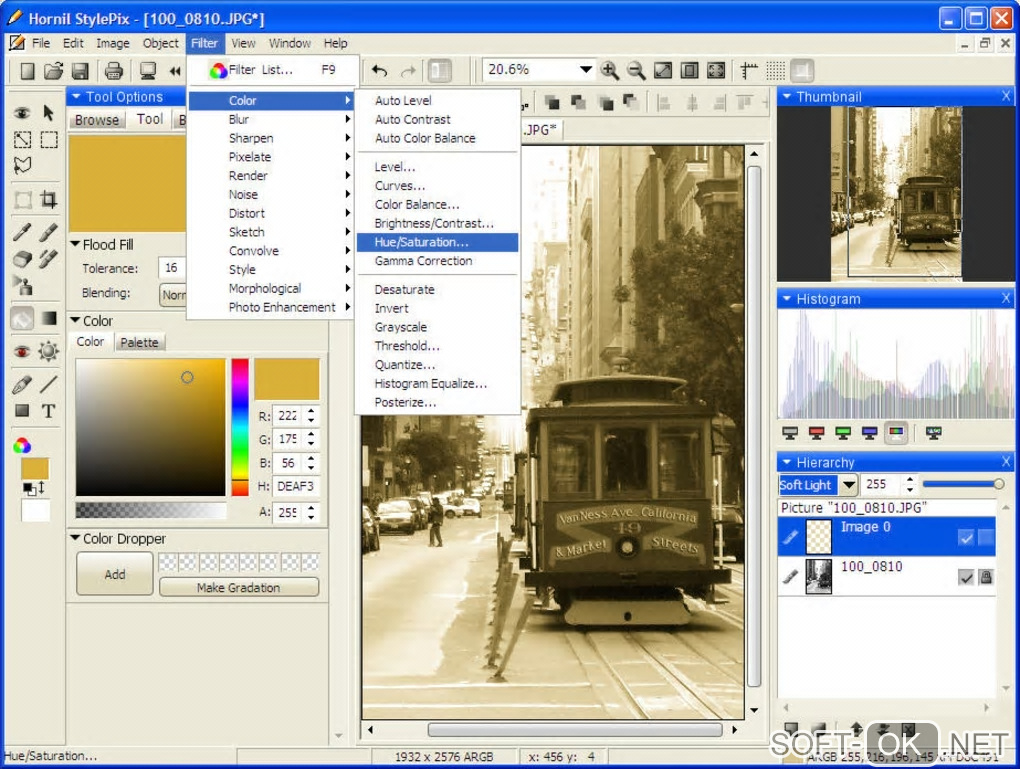Viewport: 1020px width, 769px height.
Task: Select the gradient fill tool
Action: [x=49, y=318]
